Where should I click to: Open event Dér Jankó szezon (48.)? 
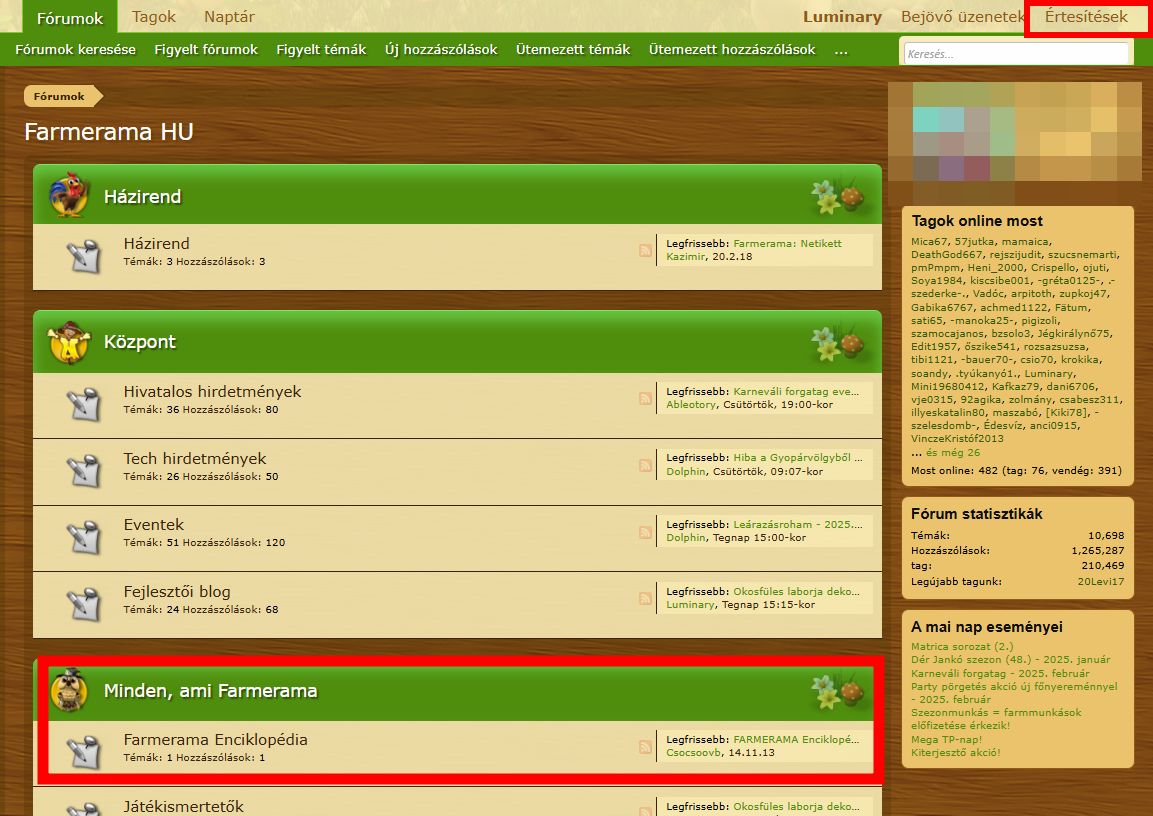click(1010, 659)
